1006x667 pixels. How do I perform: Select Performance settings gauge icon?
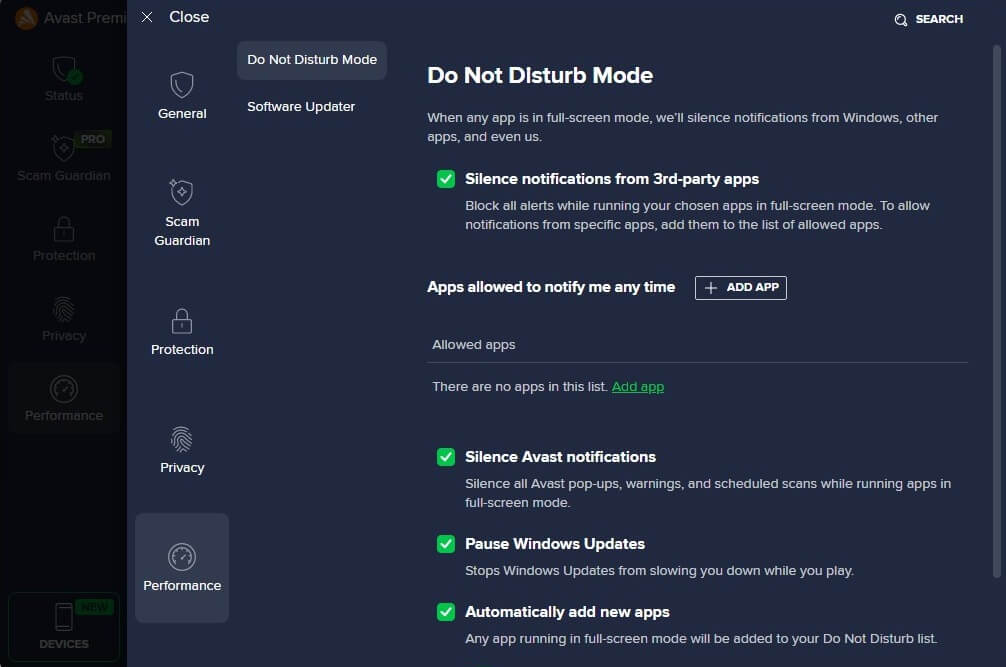(x=182, y=557)
